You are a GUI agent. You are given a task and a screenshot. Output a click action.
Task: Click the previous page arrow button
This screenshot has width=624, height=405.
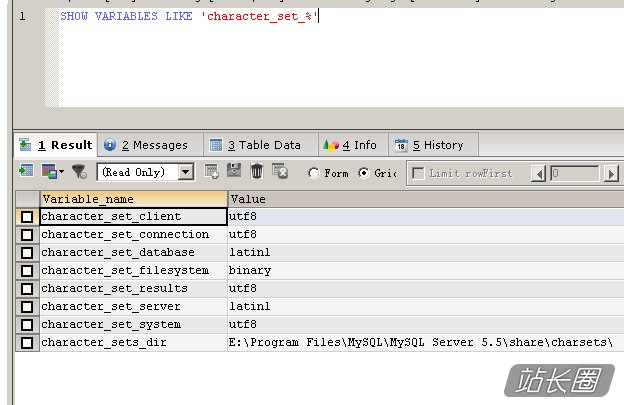coord(538,174)
